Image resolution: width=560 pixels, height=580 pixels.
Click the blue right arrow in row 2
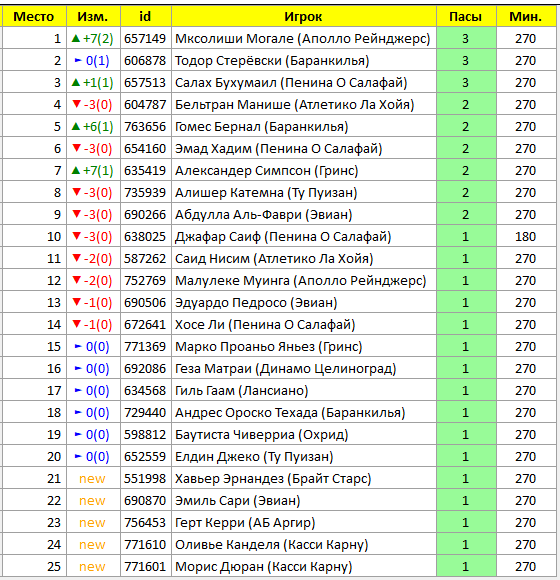pyautogui.click(x=78, y=60)
